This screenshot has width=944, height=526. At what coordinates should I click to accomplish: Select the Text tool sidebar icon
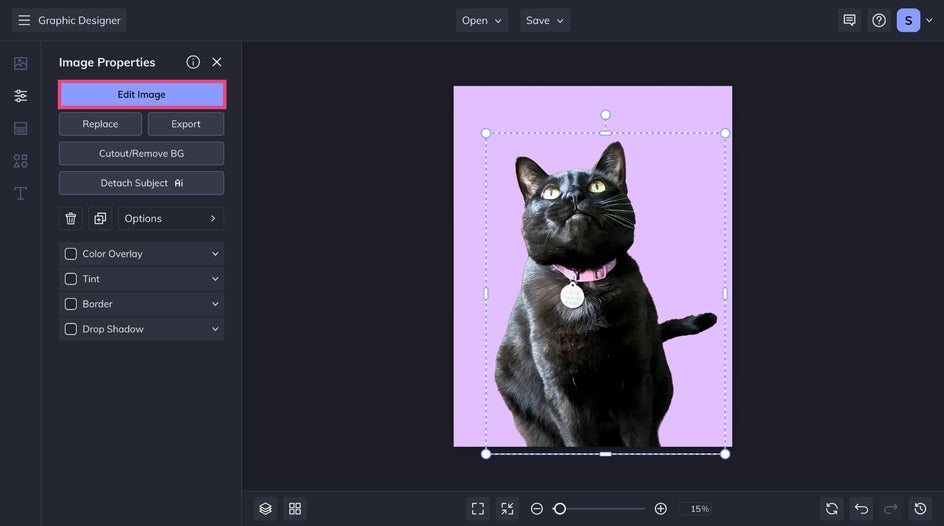pyautogui.click(x=20, y=193)
